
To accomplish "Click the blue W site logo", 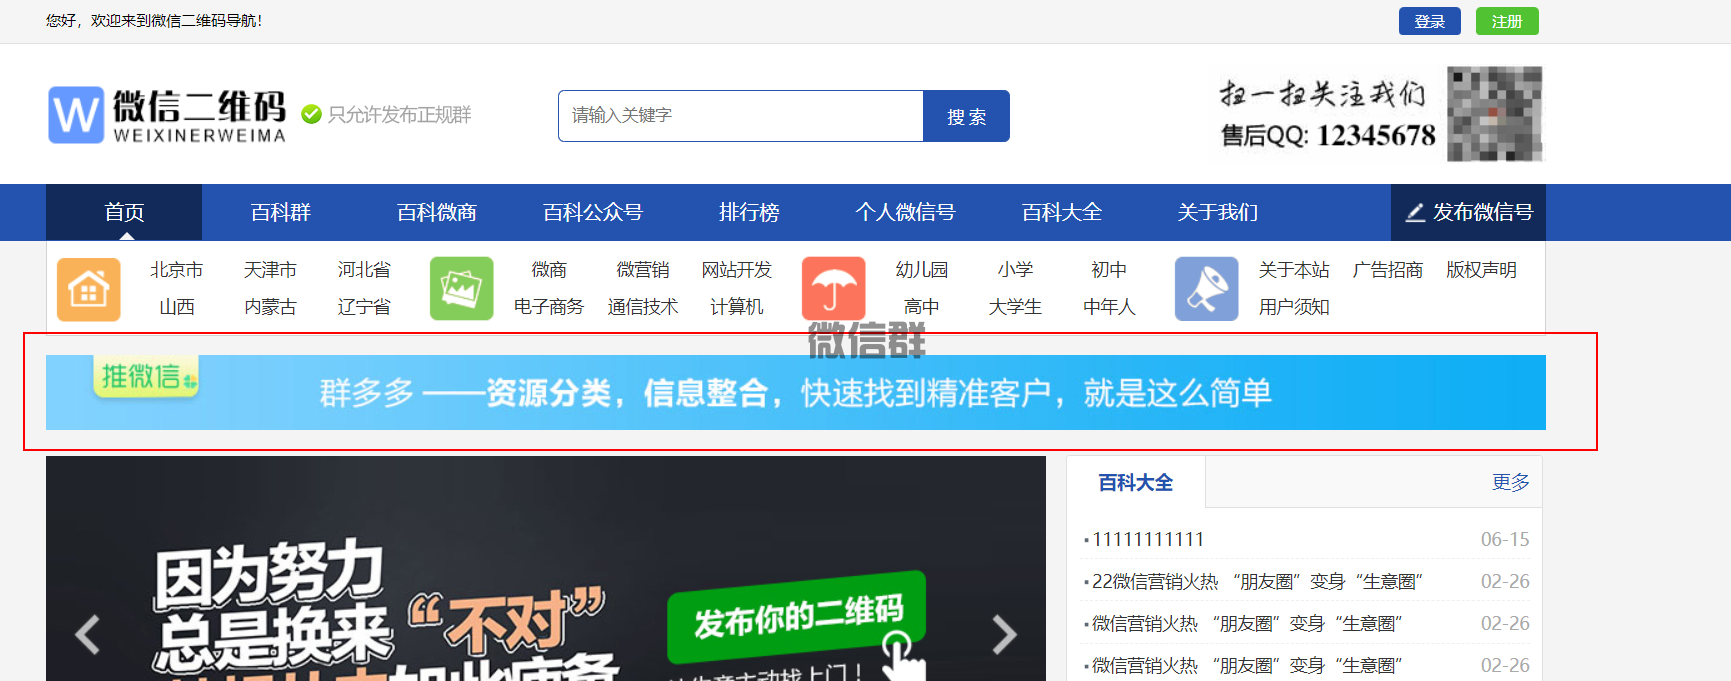I will tap(76, 115).
